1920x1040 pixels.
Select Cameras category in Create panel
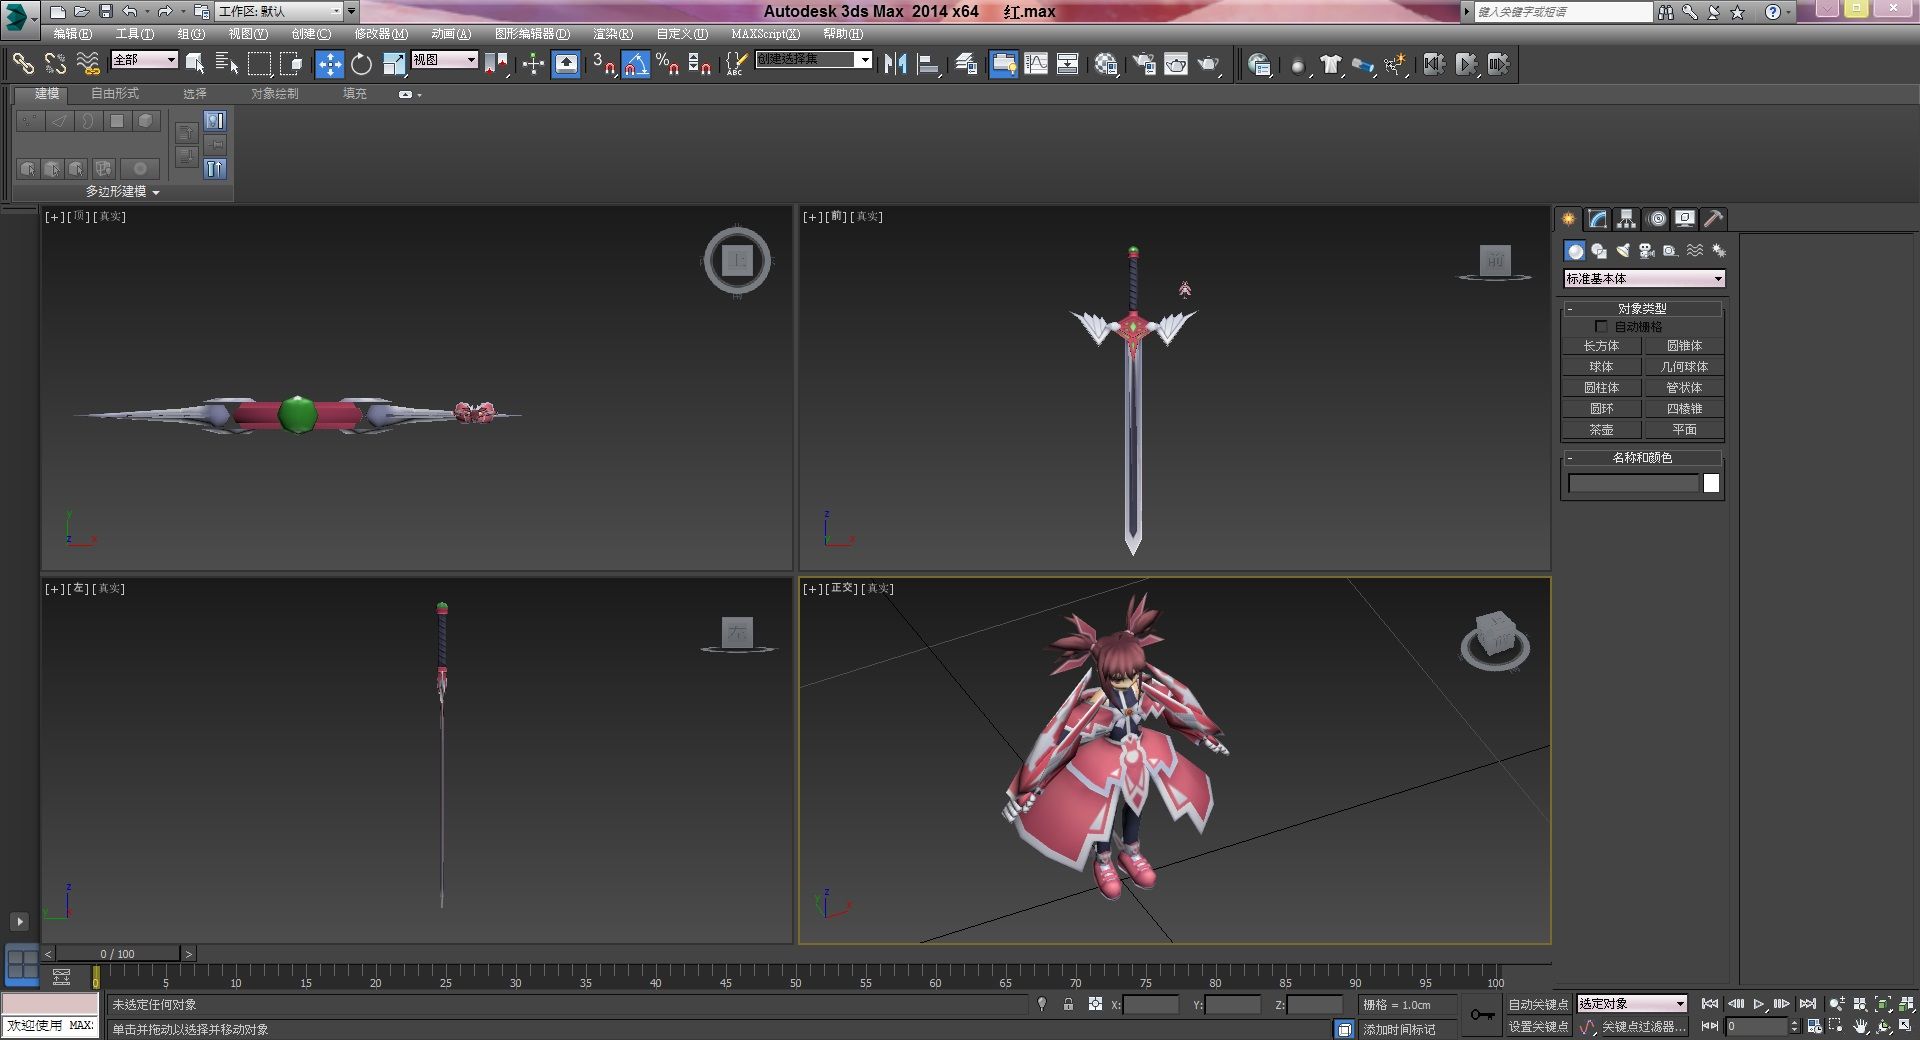(x=1646, y=251)
